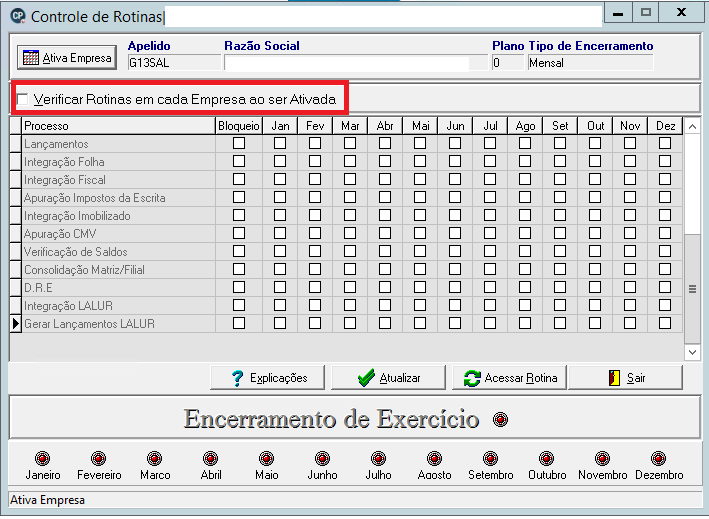Image resolution: width=709 pixels, height=519 pixels.
Task: Check Dez for Gerar Lançamentos LALUR row
Action: 665,323
